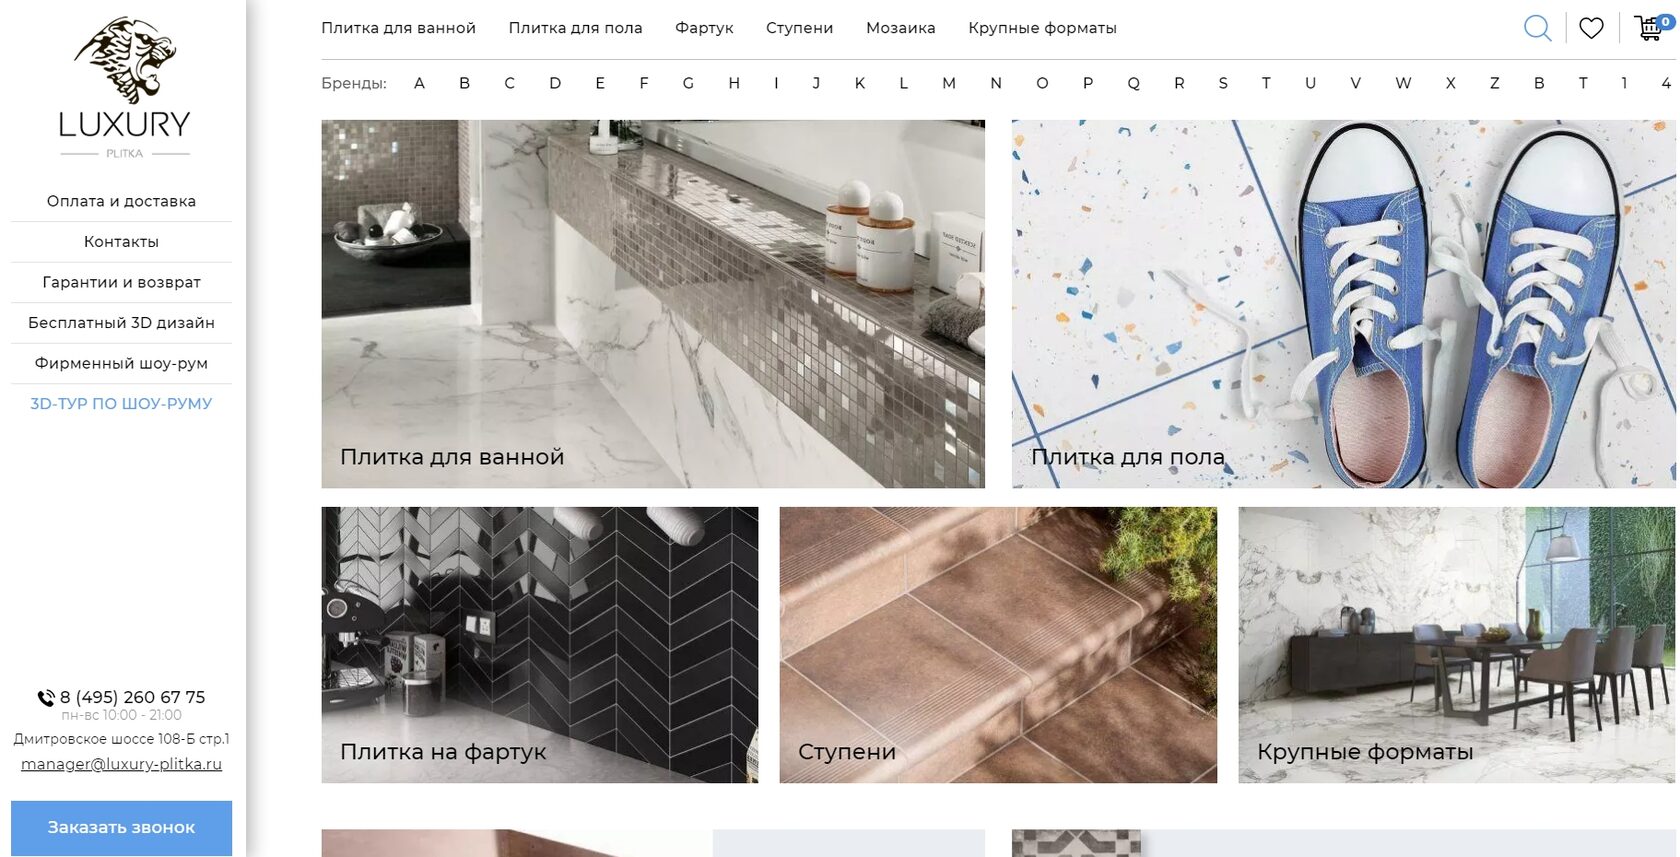Click the Luxury Plitka lion logo
The image size is (1680, 857).
(x=125, y=87)
